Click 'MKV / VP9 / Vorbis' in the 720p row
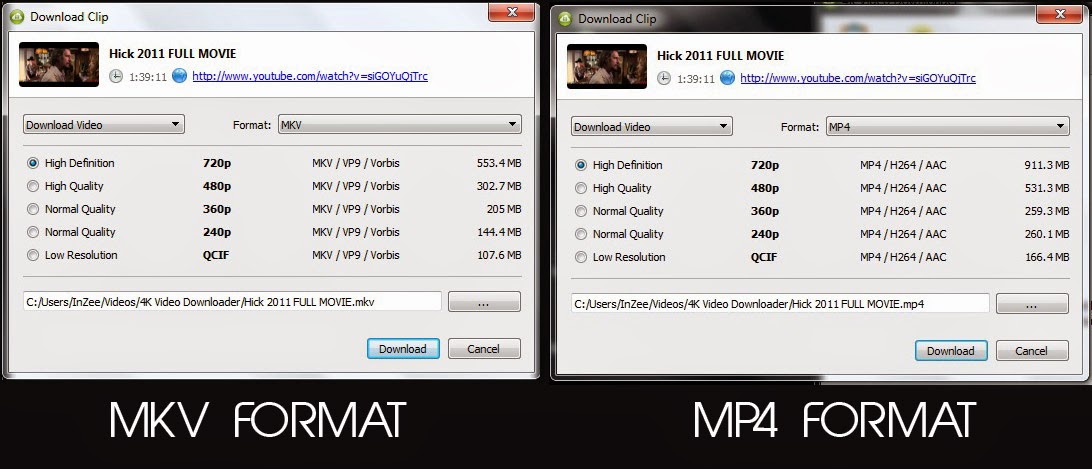Screen dimensions: 1092x469 point(356,163)
